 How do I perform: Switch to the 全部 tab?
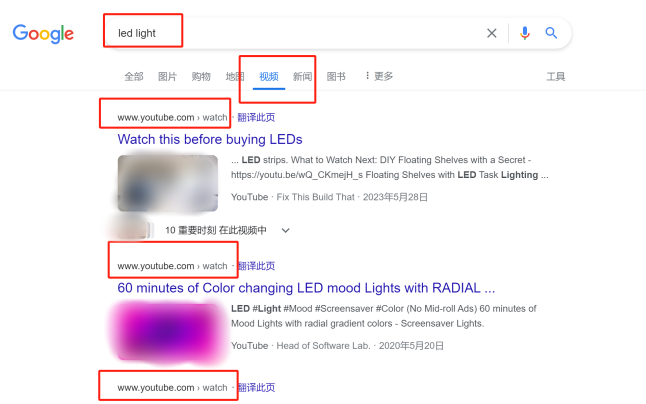coord(134,77)
